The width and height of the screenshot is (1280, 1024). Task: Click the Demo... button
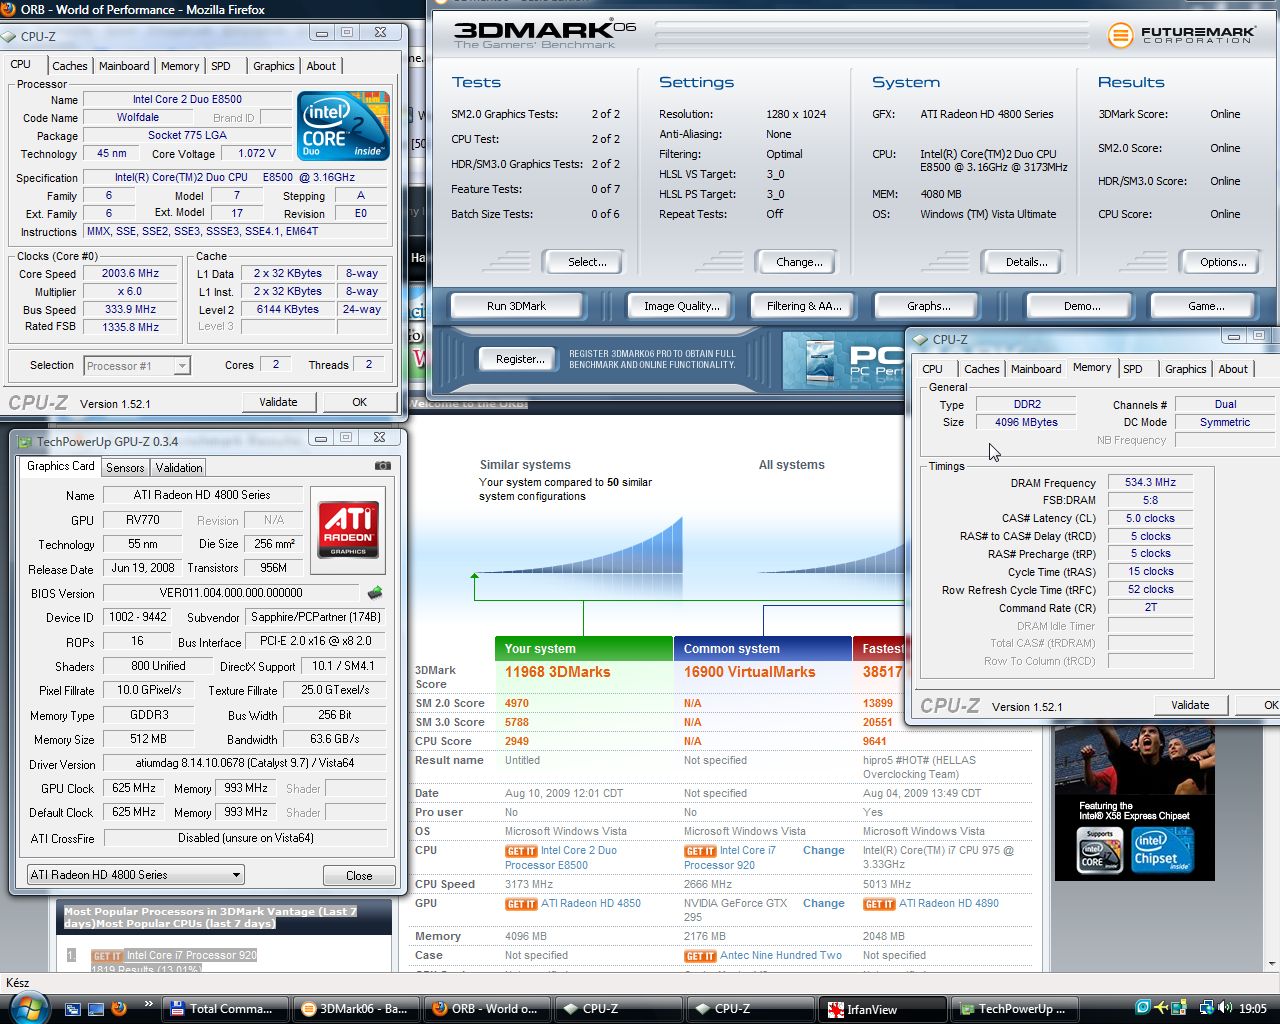pyautogui.click(x=1082, y=306)
